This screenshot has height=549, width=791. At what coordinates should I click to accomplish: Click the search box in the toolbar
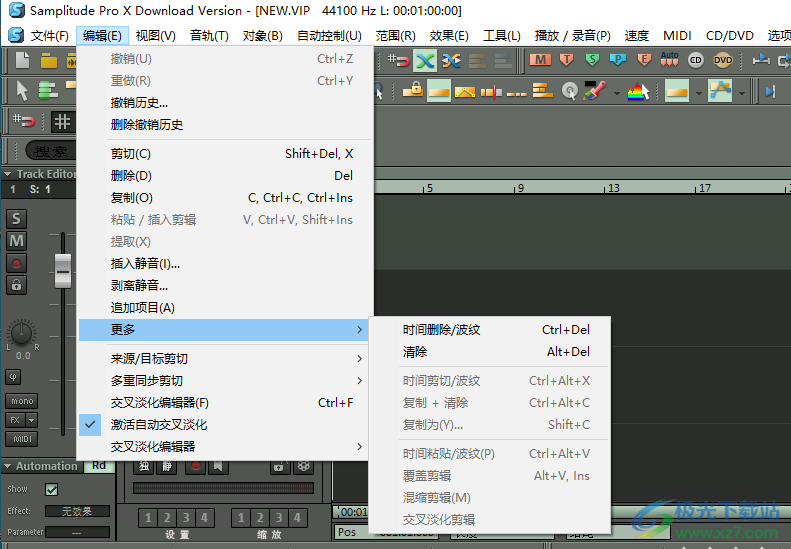[x=50, y=151]
